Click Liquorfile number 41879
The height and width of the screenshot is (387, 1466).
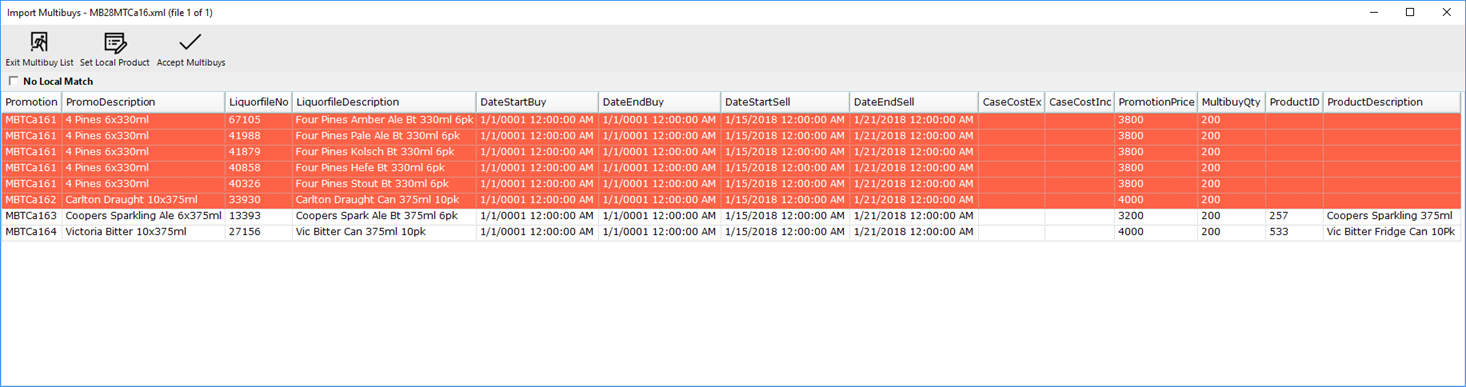point(258,152)
